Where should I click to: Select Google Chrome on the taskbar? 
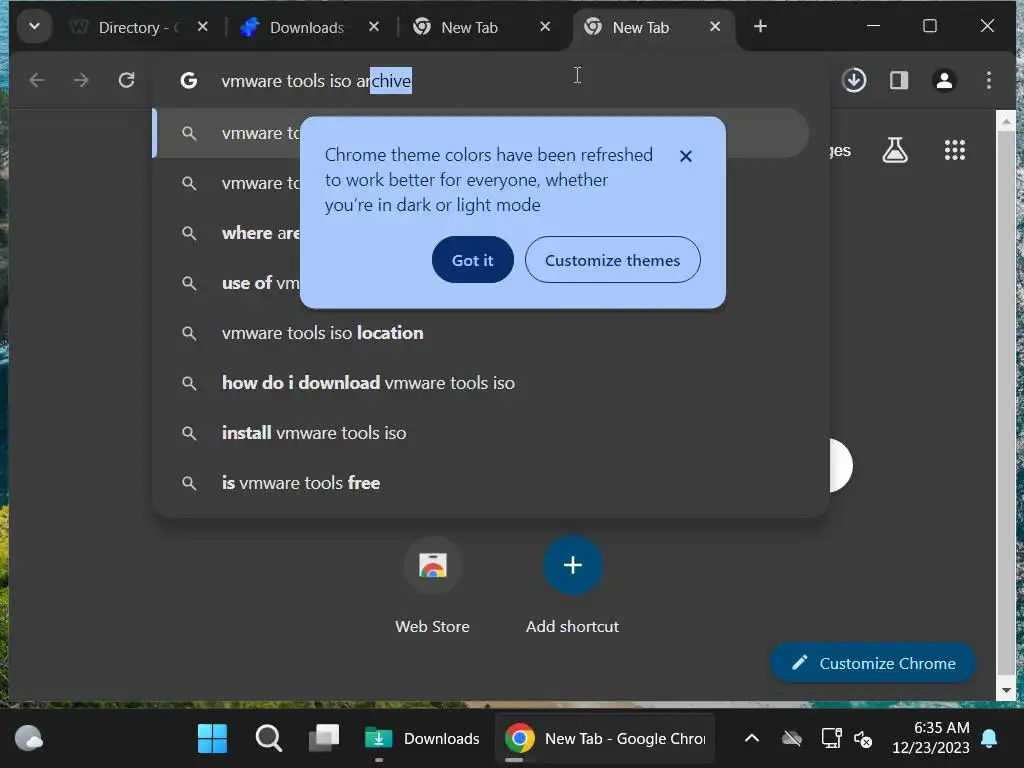click(605, 739)
